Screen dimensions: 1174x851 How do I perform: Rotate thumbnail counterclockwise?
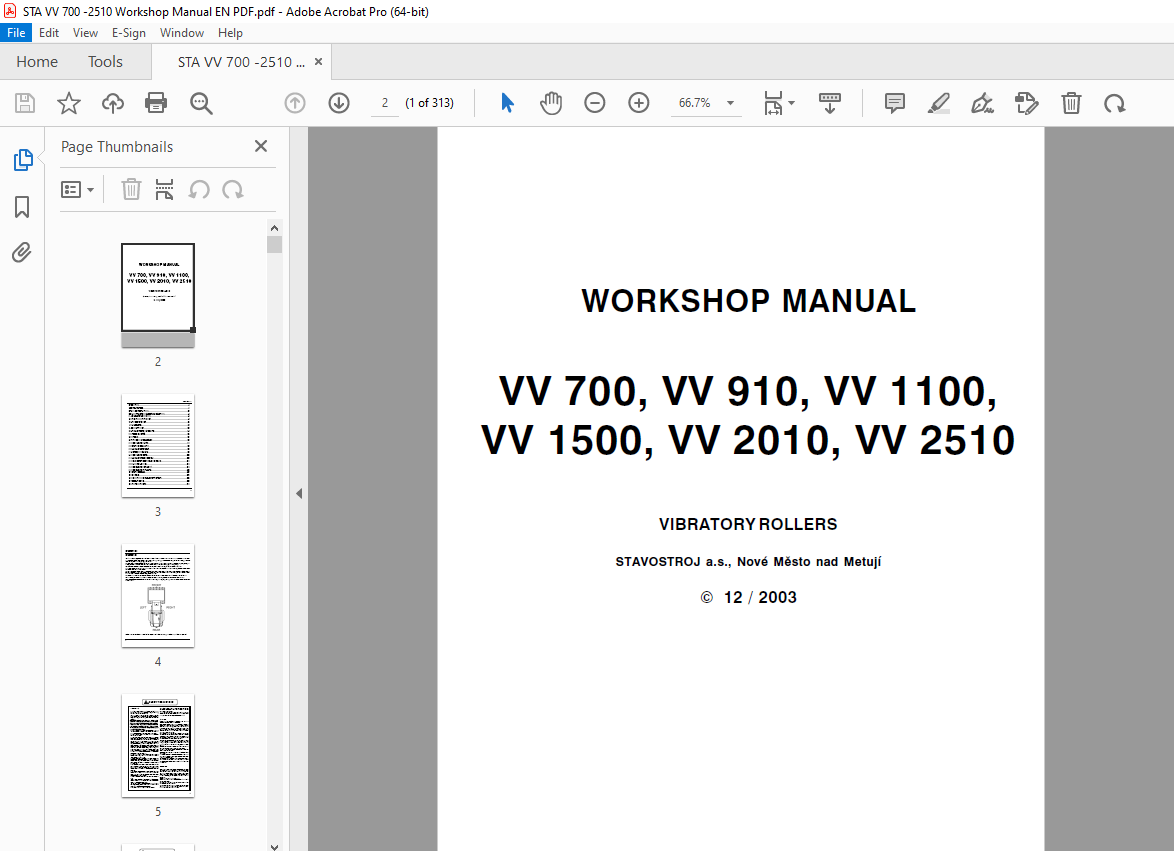[198, 189]
